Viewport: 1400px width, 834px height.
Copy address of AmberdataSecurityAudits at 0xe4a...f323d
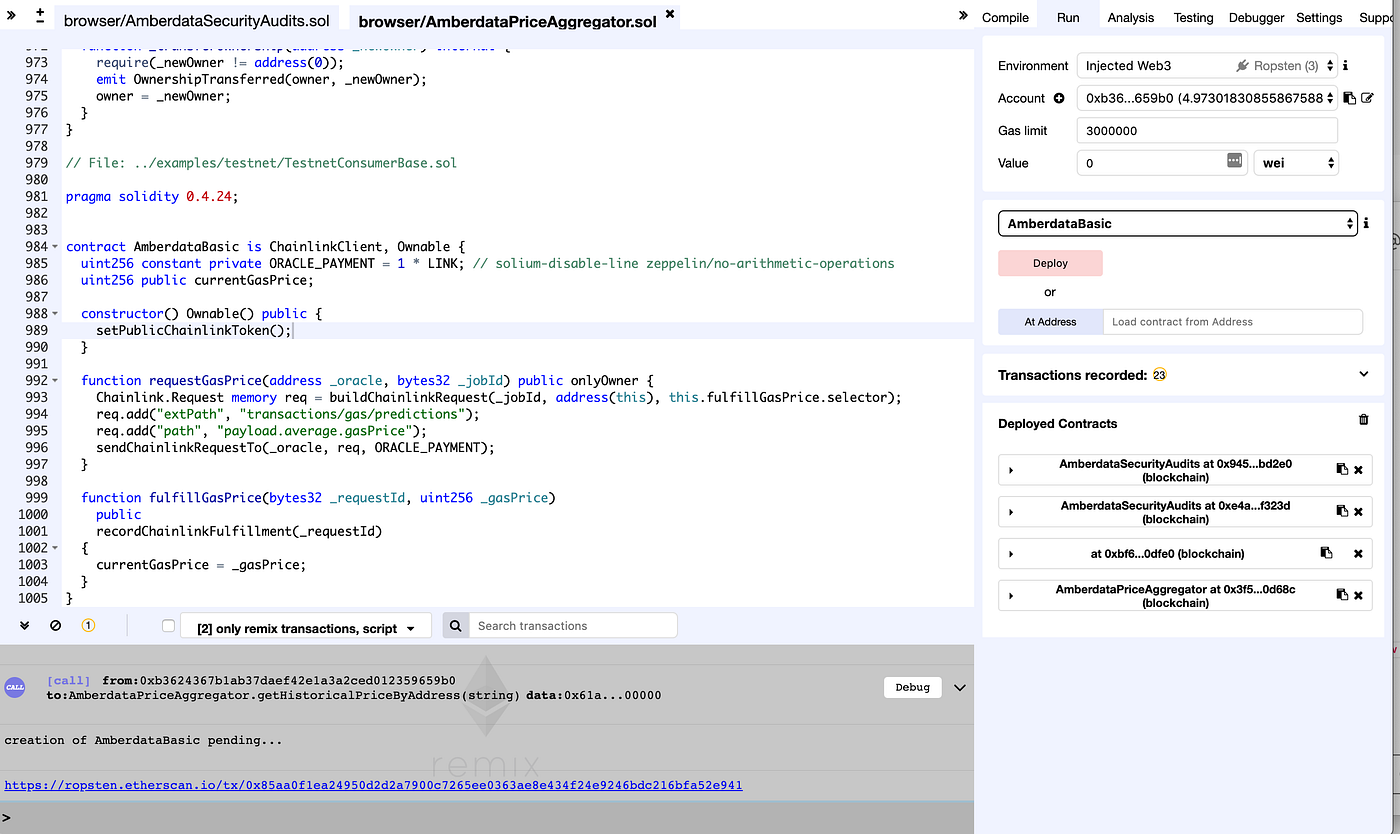pos(1342,511)
